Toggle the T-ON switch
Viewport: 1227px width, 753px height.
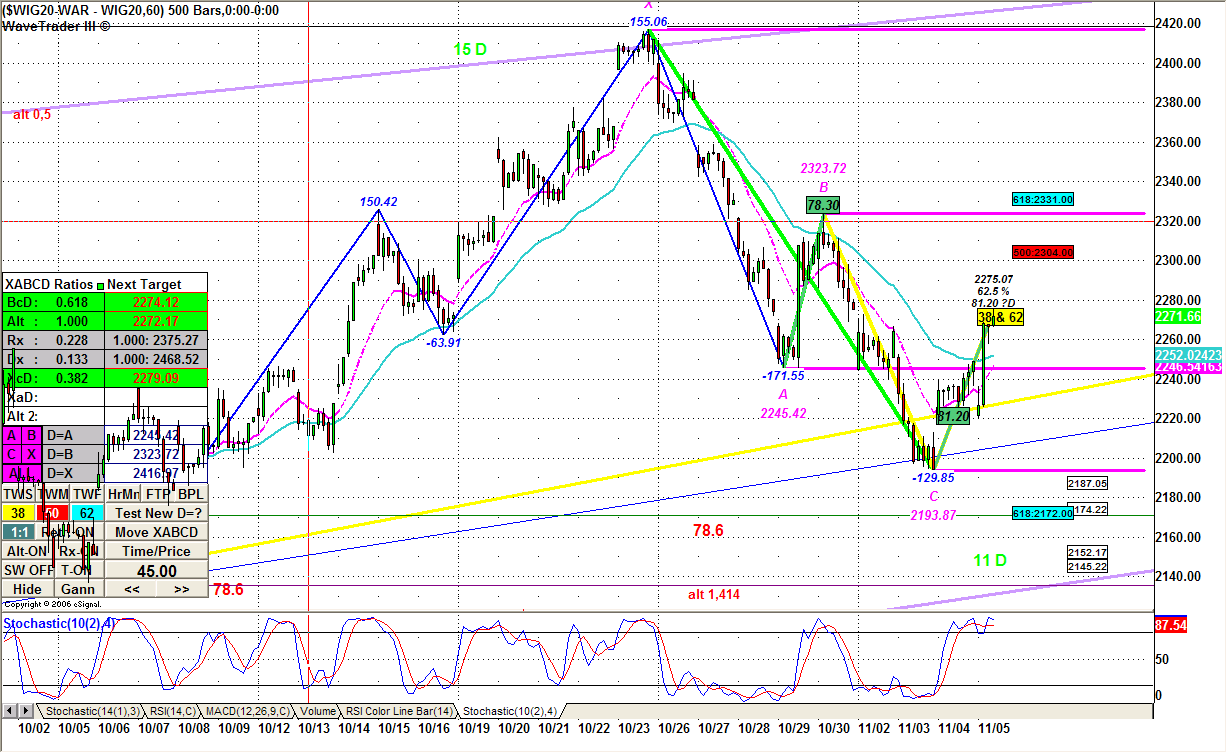pos(79,570)
